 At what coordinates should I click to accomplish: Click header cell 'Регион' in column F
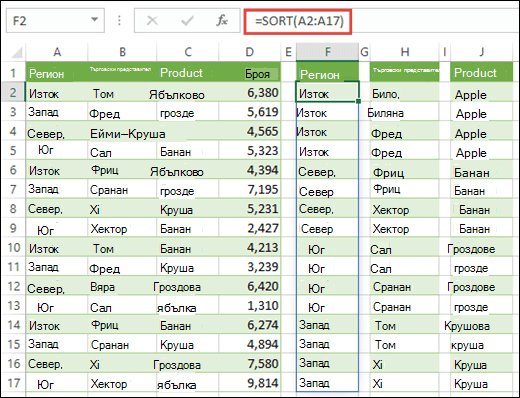click(x=327, y=72)
